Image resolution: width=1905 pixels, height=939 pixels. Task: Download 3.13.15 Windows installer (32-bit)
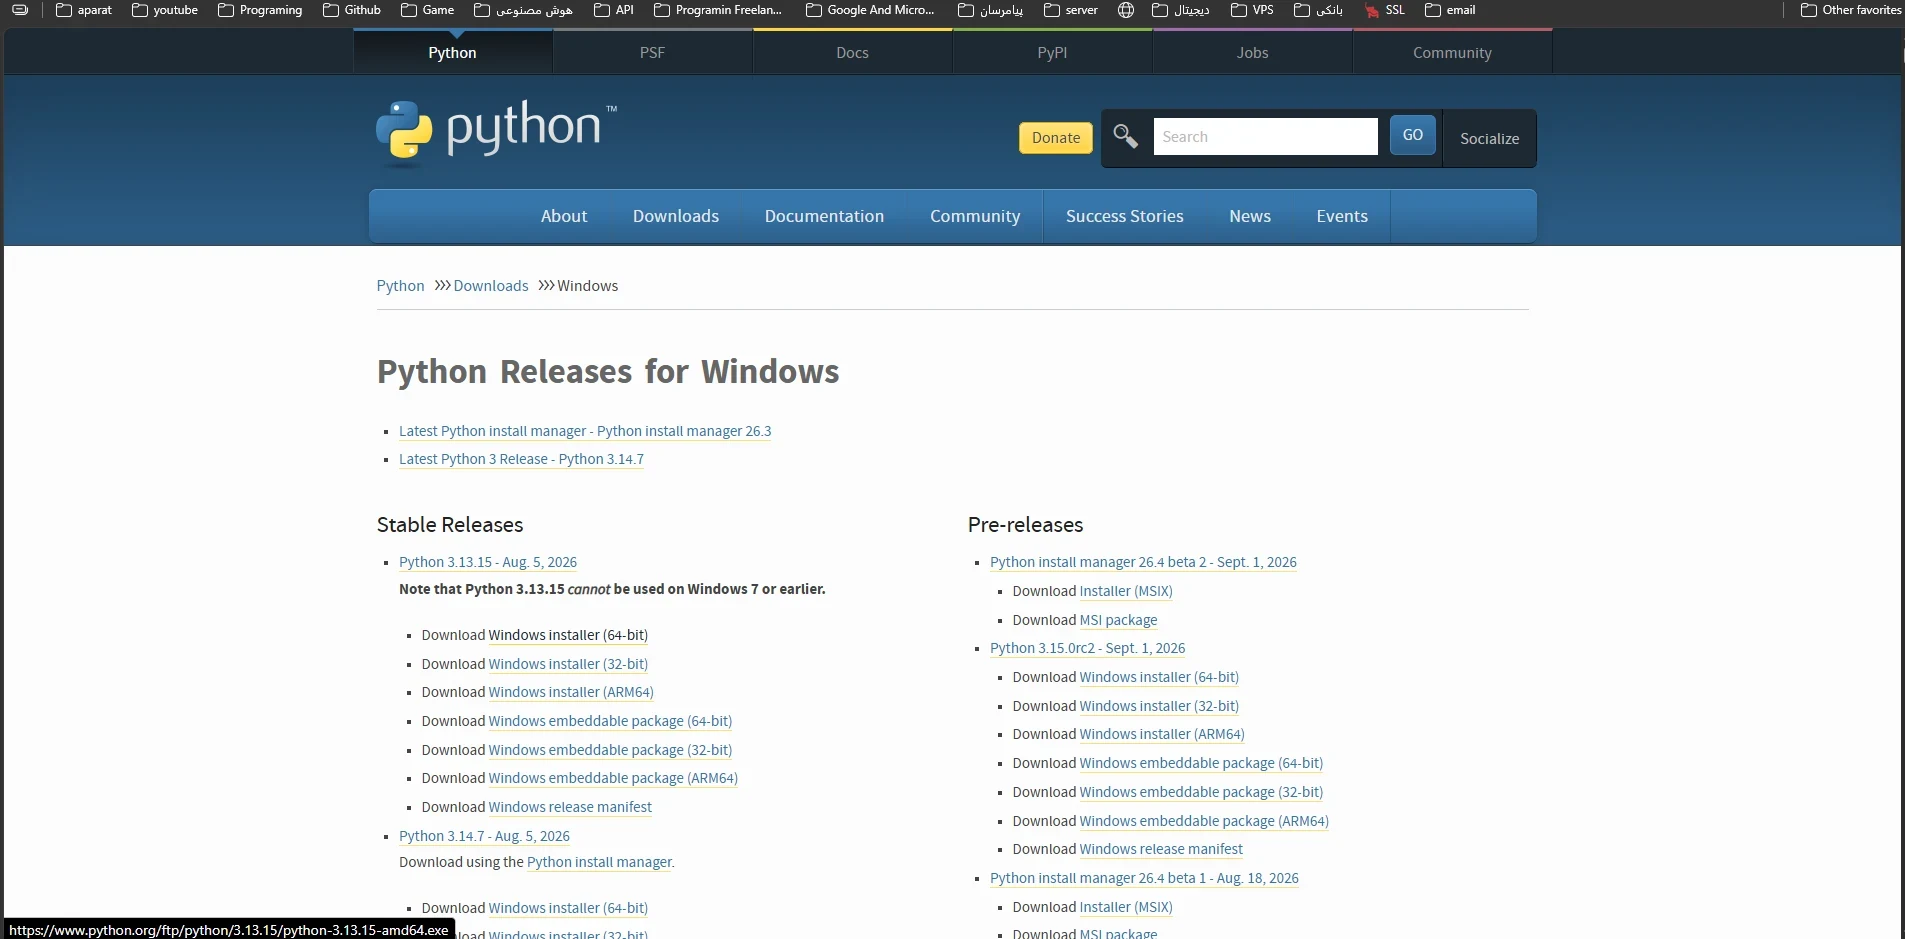[x=568, y=664]
